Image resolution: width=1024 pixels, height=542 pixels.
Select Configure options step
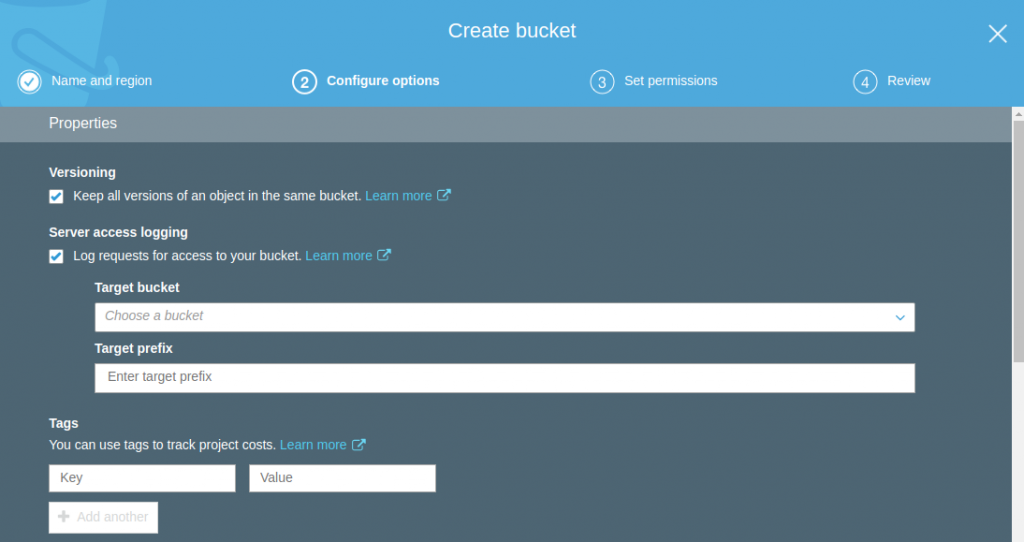click(383, 80)
